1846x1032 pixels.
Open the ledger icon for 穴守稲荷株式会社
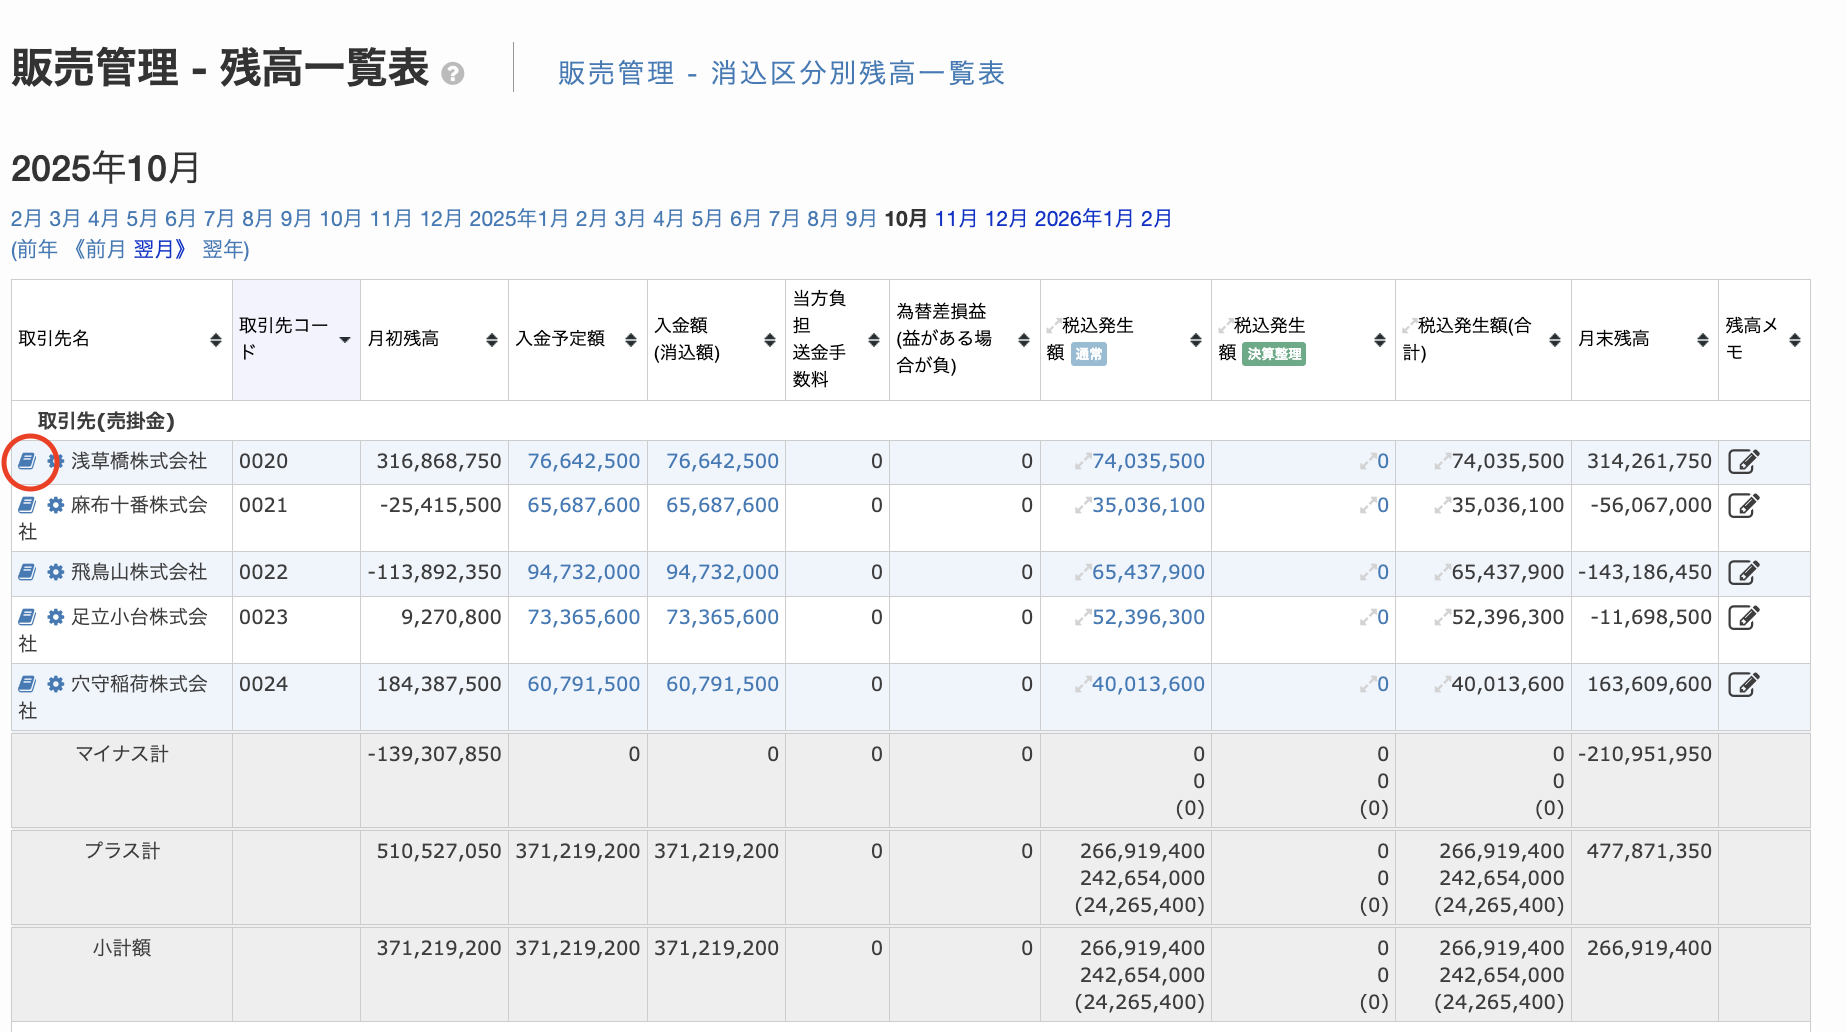tap(28, 684)
